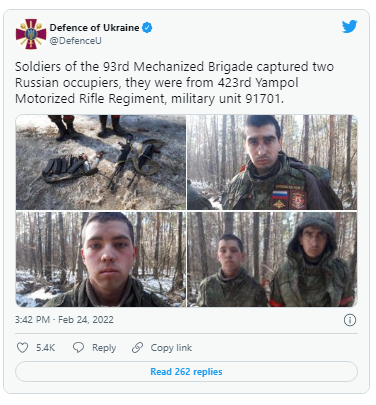376x405 pixels.
Task: Click the Reply text label
Action: pyautogui.click(x=104, y=348)
